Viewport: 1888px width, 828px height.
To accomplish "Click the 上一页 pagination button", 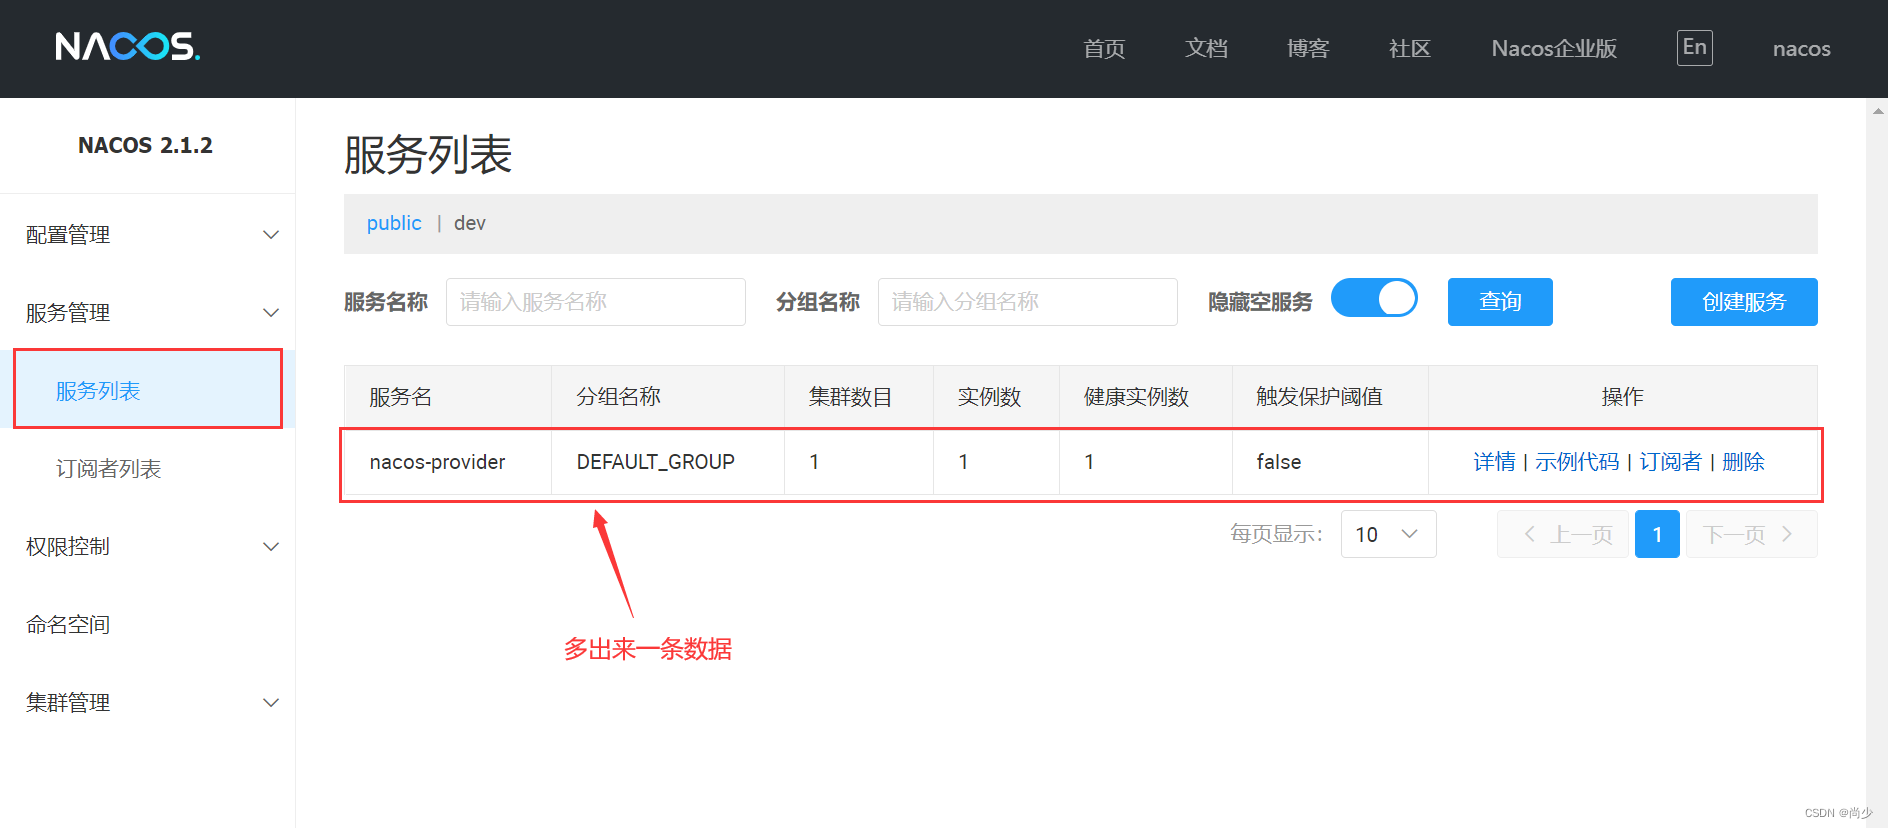I will 1563,534.
